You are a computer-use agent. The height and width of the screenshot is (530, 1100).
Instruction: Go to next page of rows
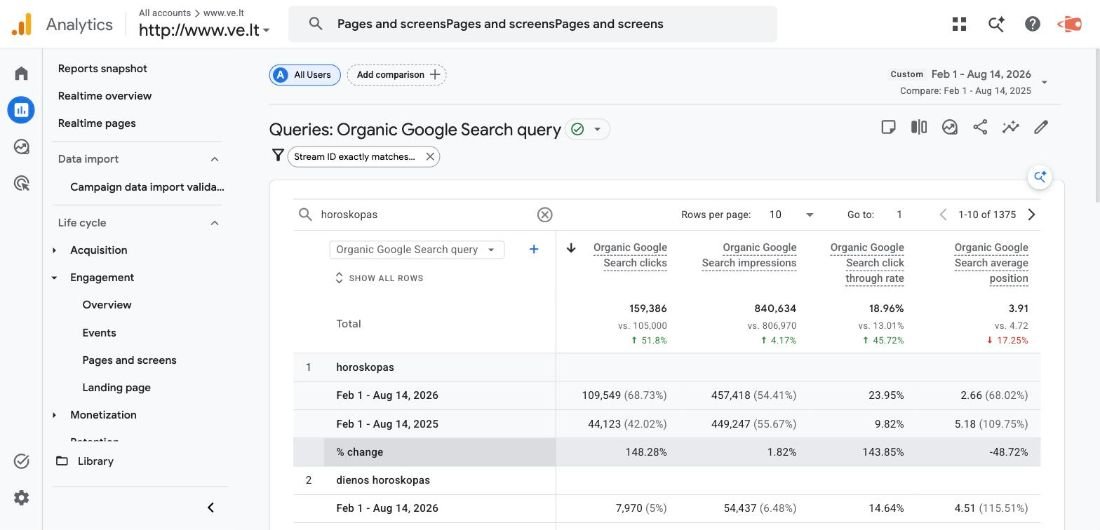coord(1031,215)
